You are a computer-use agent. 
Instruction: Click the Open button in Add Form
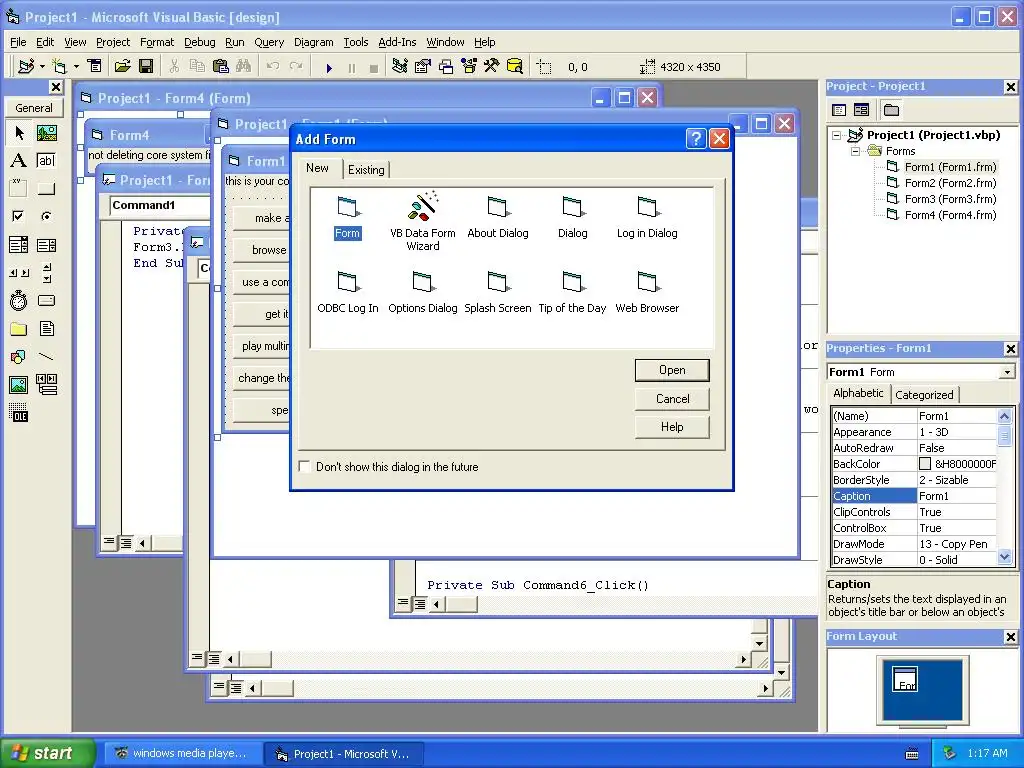(x=672, y=370)
